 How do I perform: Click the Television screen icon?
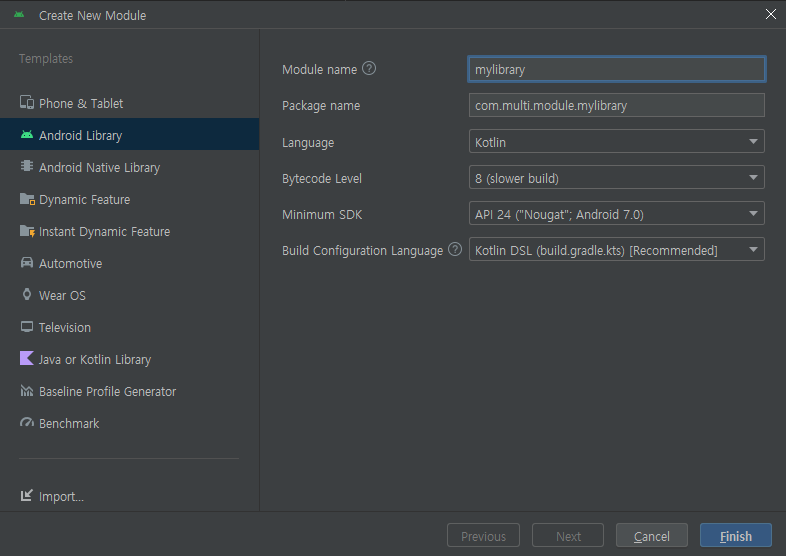point(27,327)
